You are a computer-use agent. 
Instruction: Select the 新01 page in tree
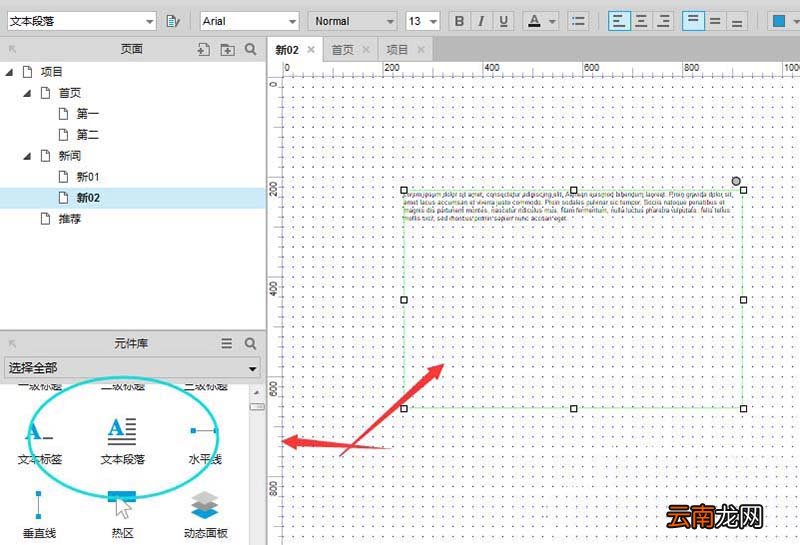click(88, 177)
